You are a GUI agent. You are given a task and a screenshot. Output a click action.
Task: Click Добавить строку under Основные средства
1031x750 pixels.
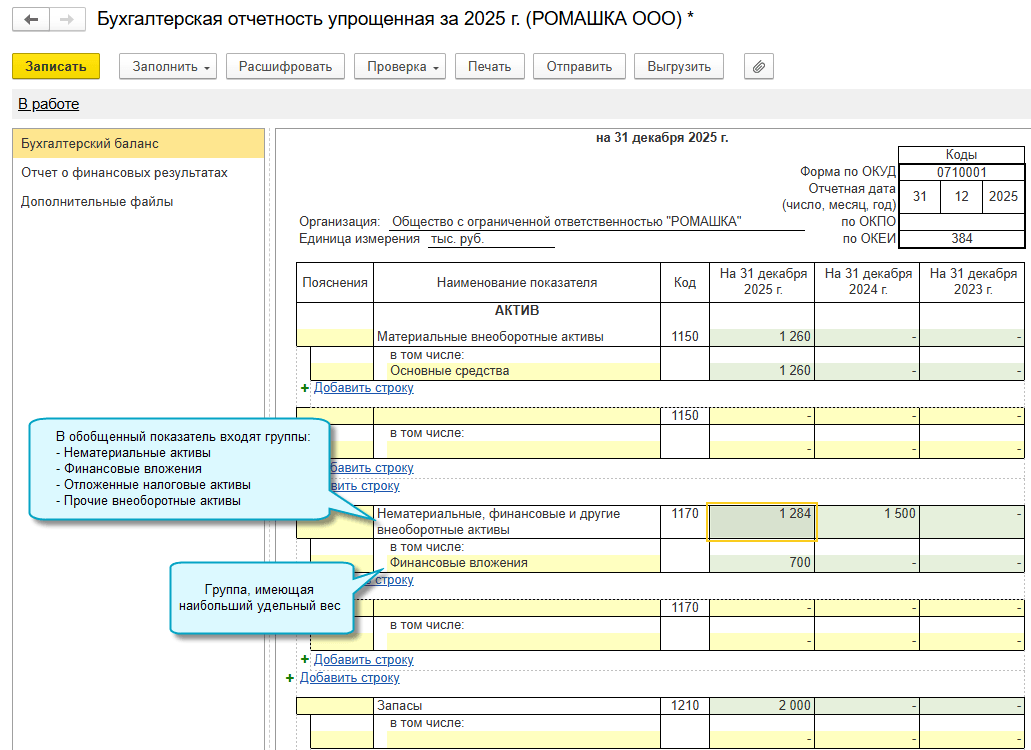(x=364, y=388)
